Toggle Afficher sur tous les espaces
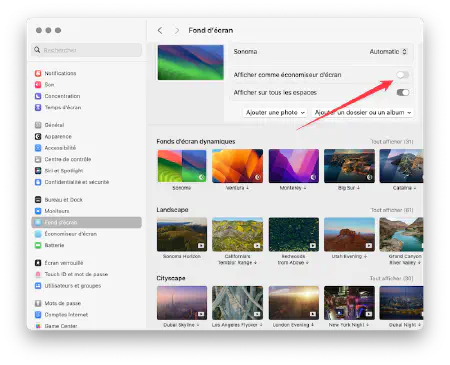The image size is (450, 365). (403, 92)
